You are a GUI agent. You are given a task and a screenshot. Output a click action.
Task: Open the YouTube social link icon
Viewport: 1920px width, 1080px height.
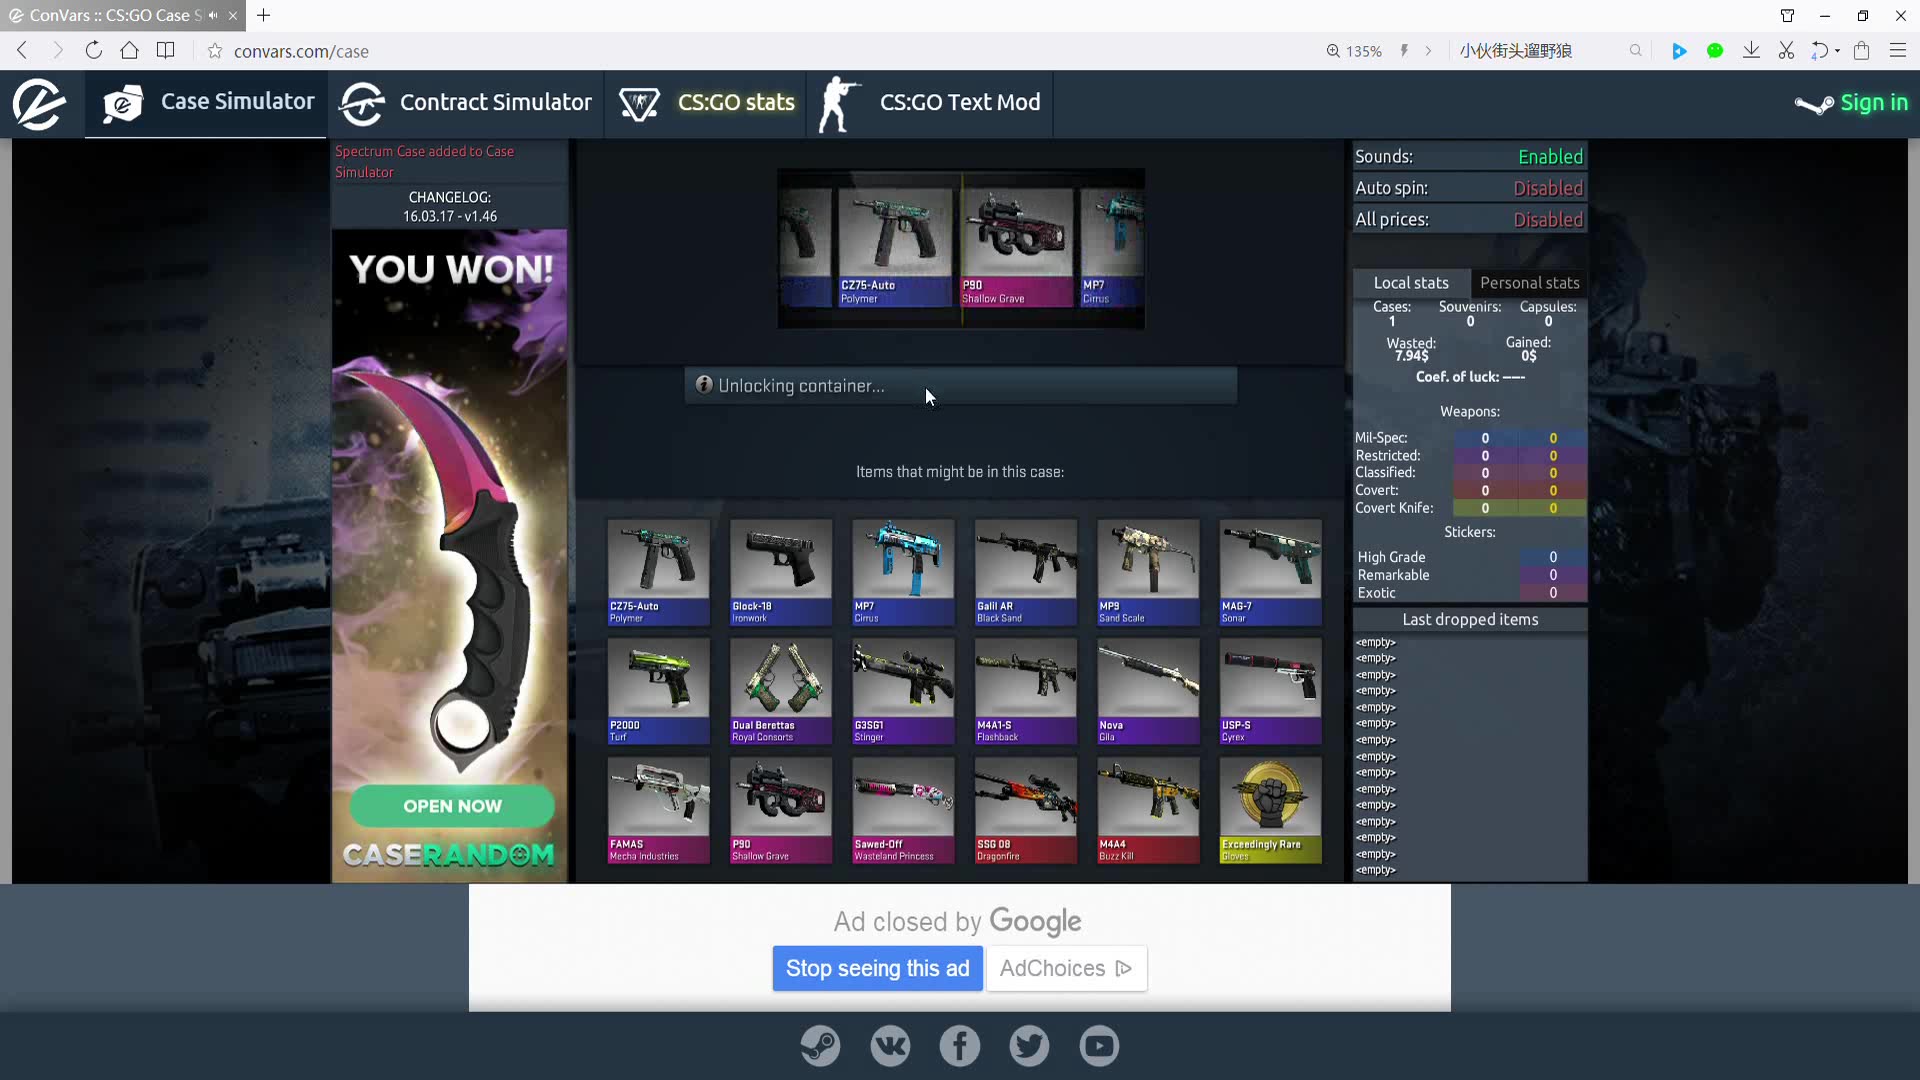1099,1046
